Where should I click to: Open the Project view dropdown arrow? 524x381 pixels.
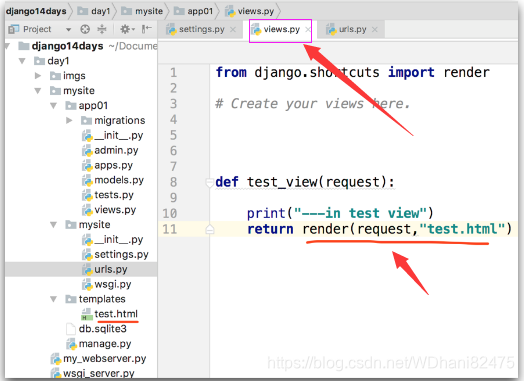coord(68,30)
